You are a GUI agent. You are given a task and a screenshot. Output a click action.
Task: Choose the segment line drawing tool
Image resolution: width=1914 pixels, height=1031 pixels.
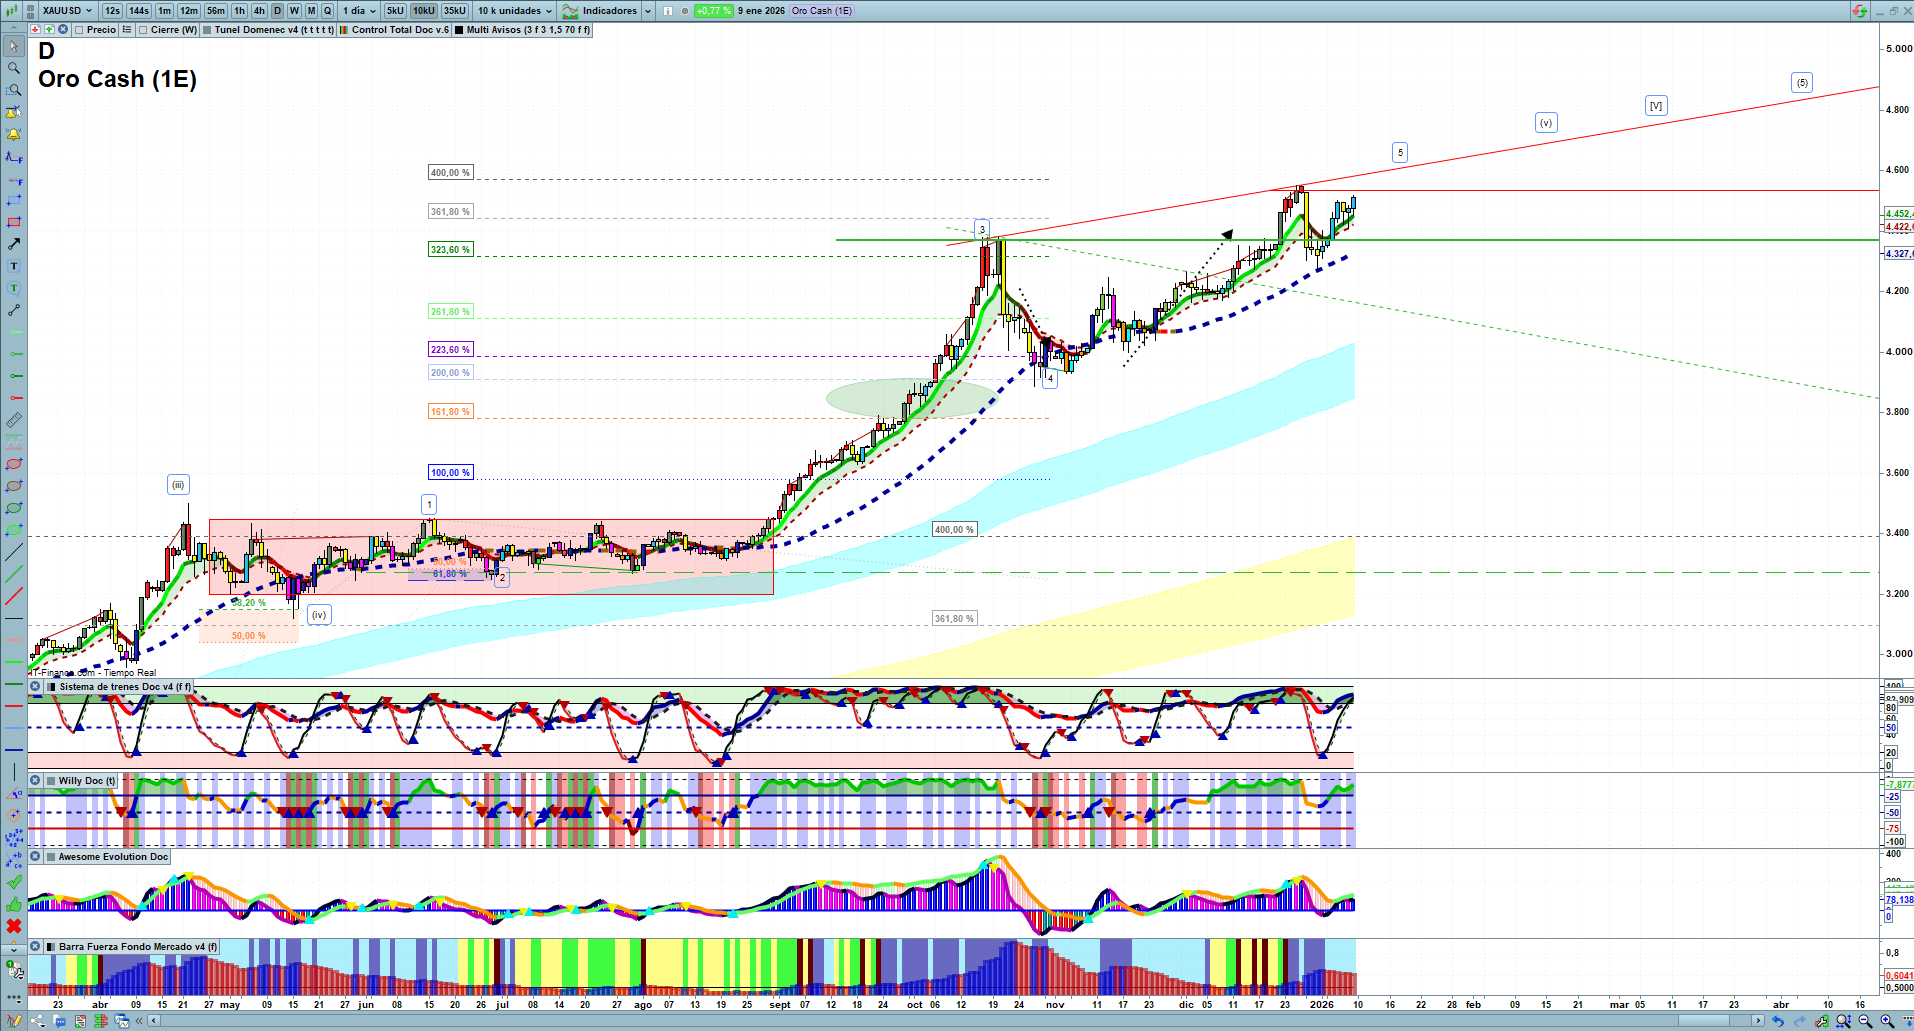point(14,310)
